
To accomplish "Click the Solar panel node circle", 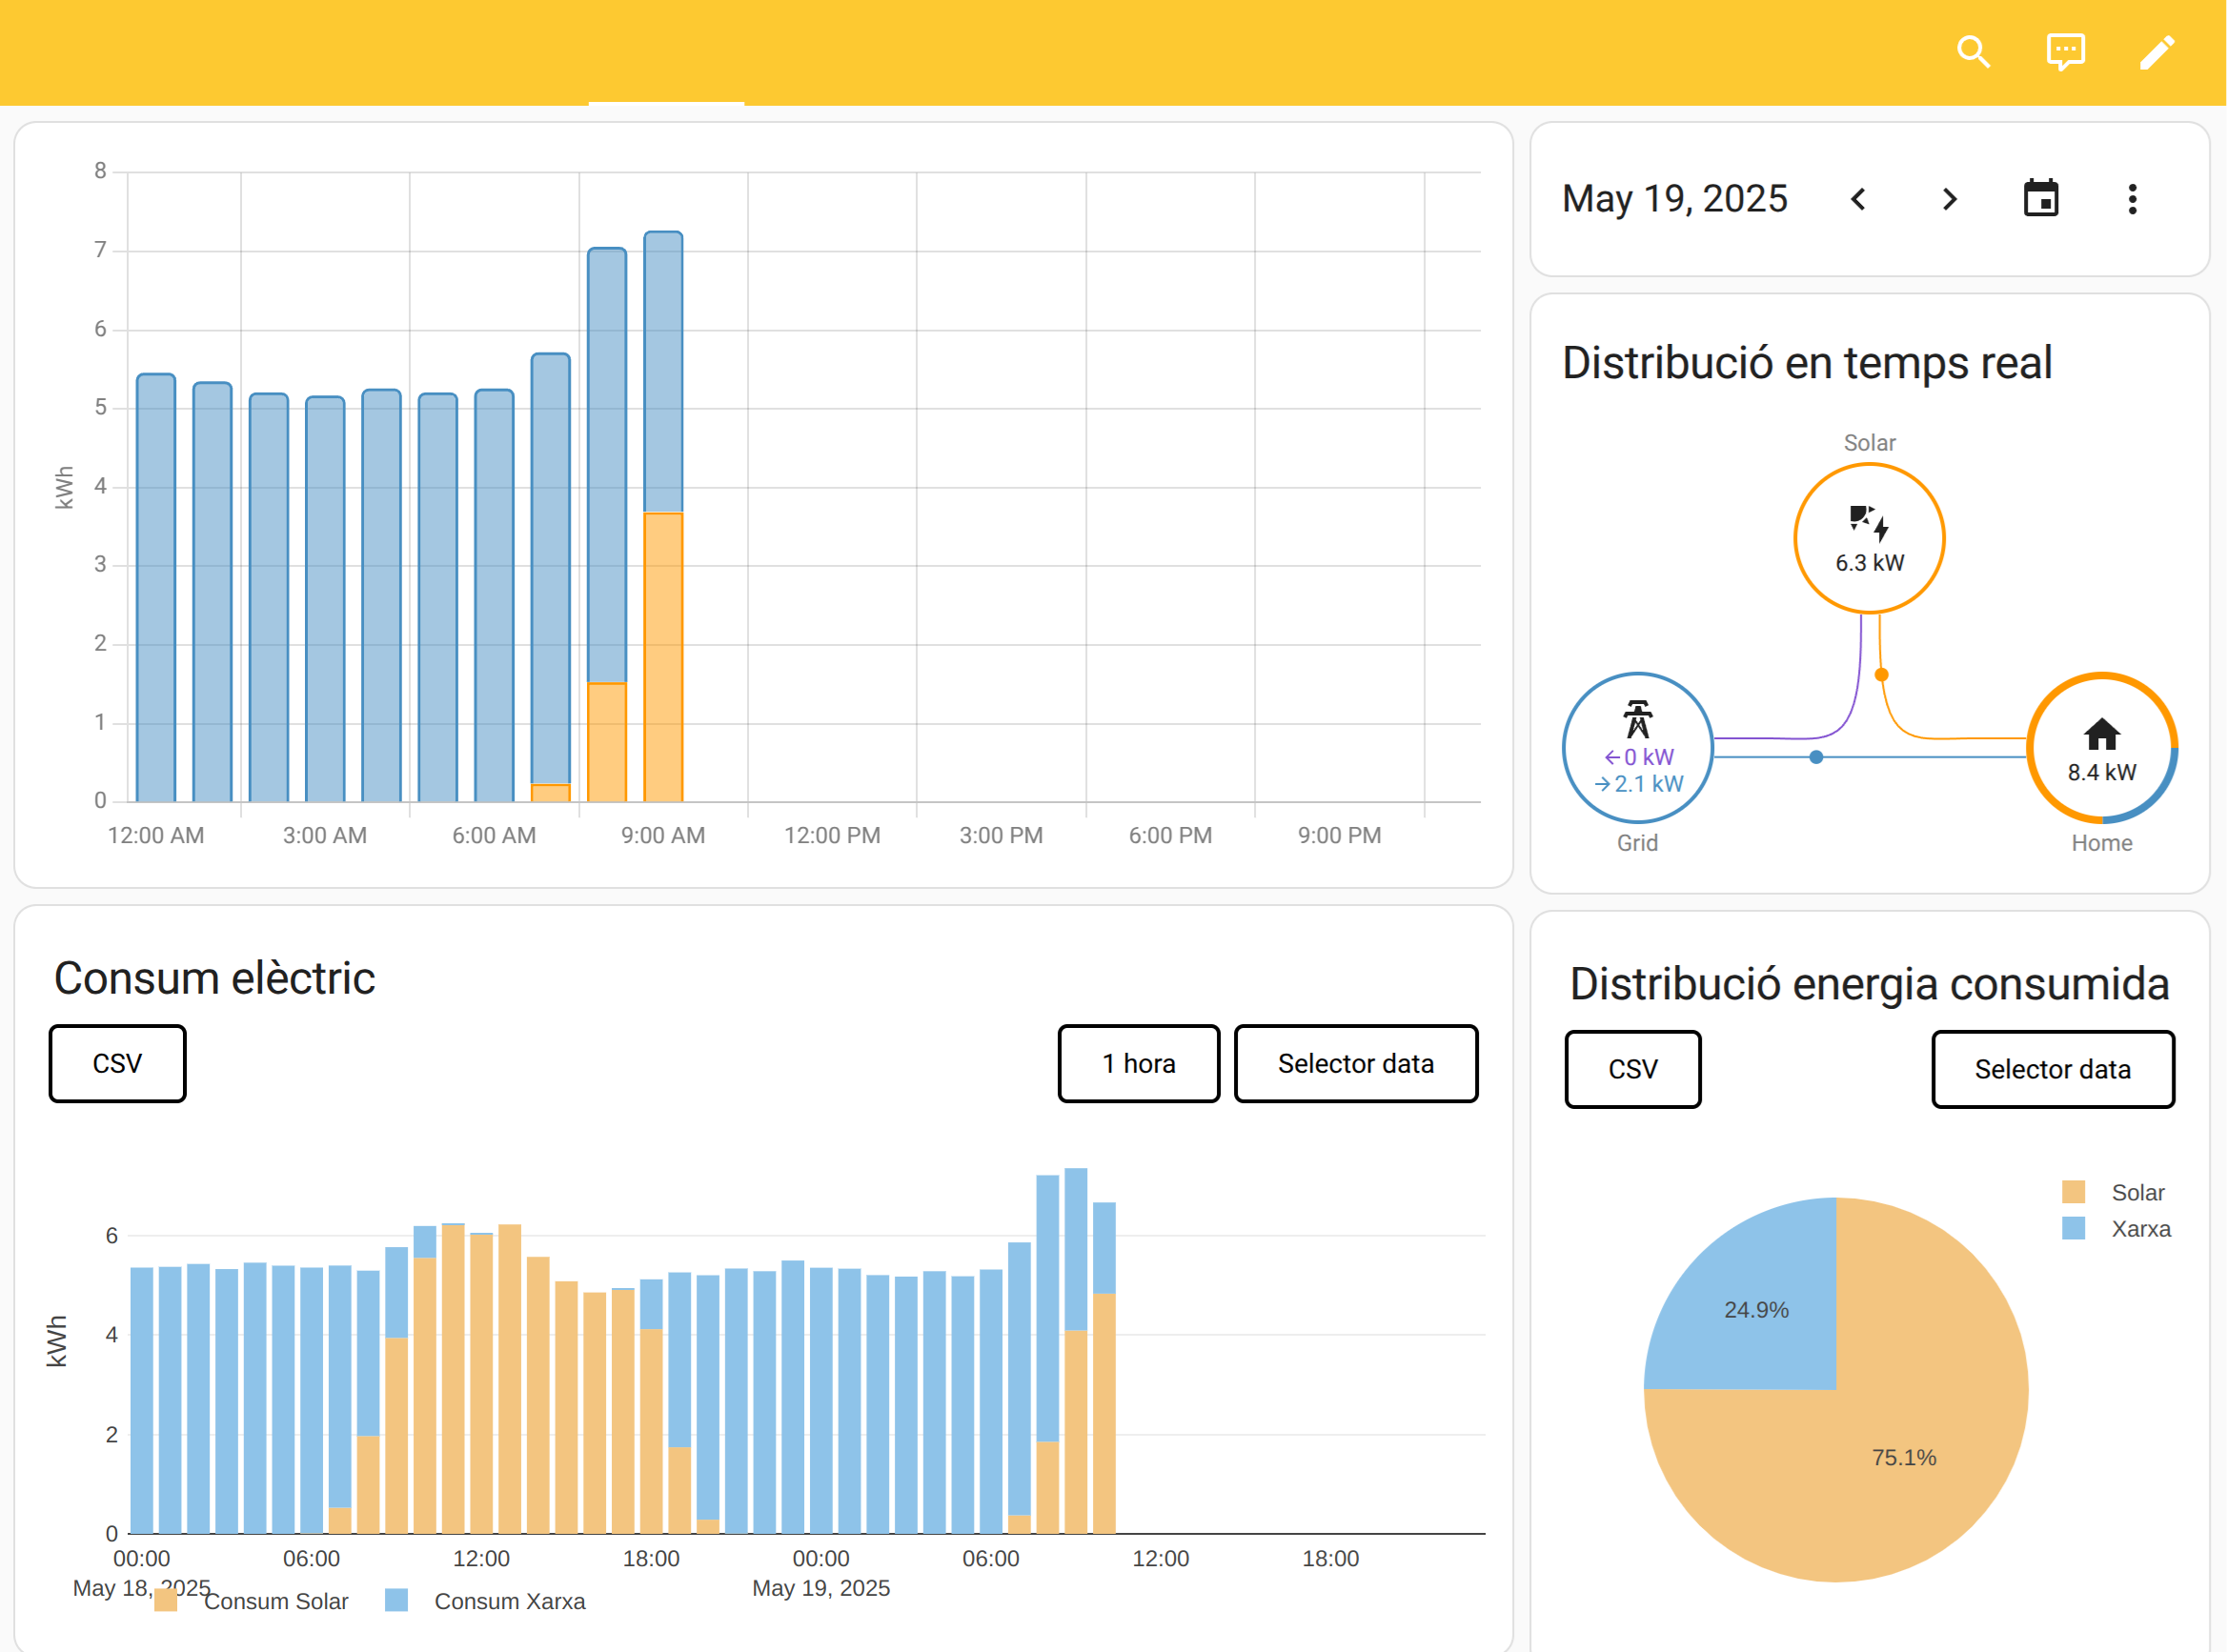I will 1868,538.
